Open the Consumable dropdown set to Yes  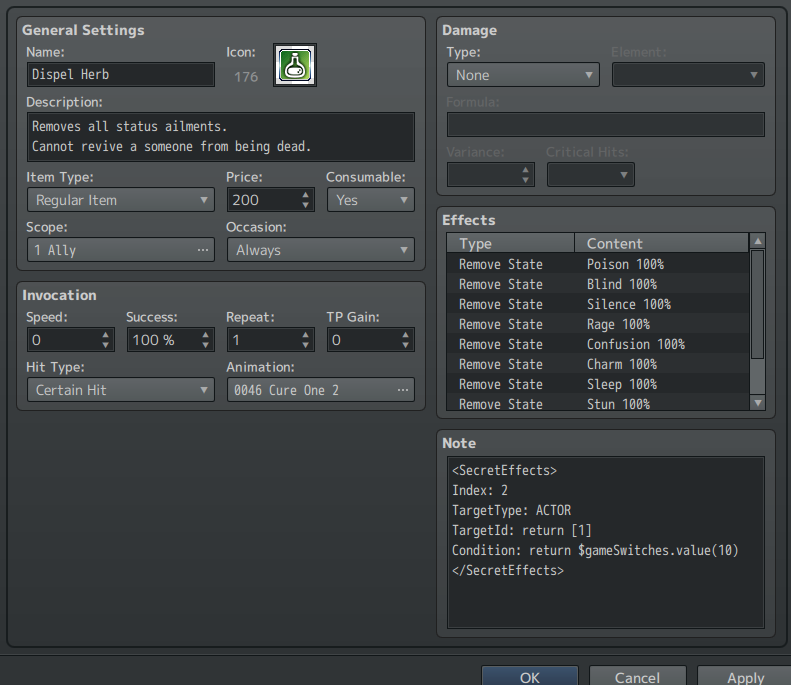click(x=371, y=200)
